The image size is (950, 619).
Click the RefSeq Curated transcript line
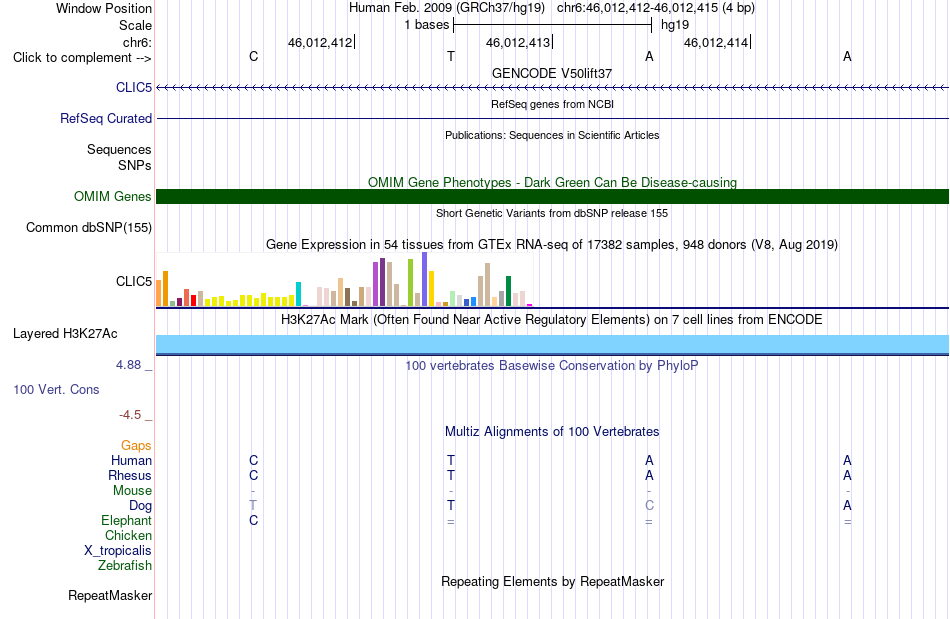click(x=552, y=118)
